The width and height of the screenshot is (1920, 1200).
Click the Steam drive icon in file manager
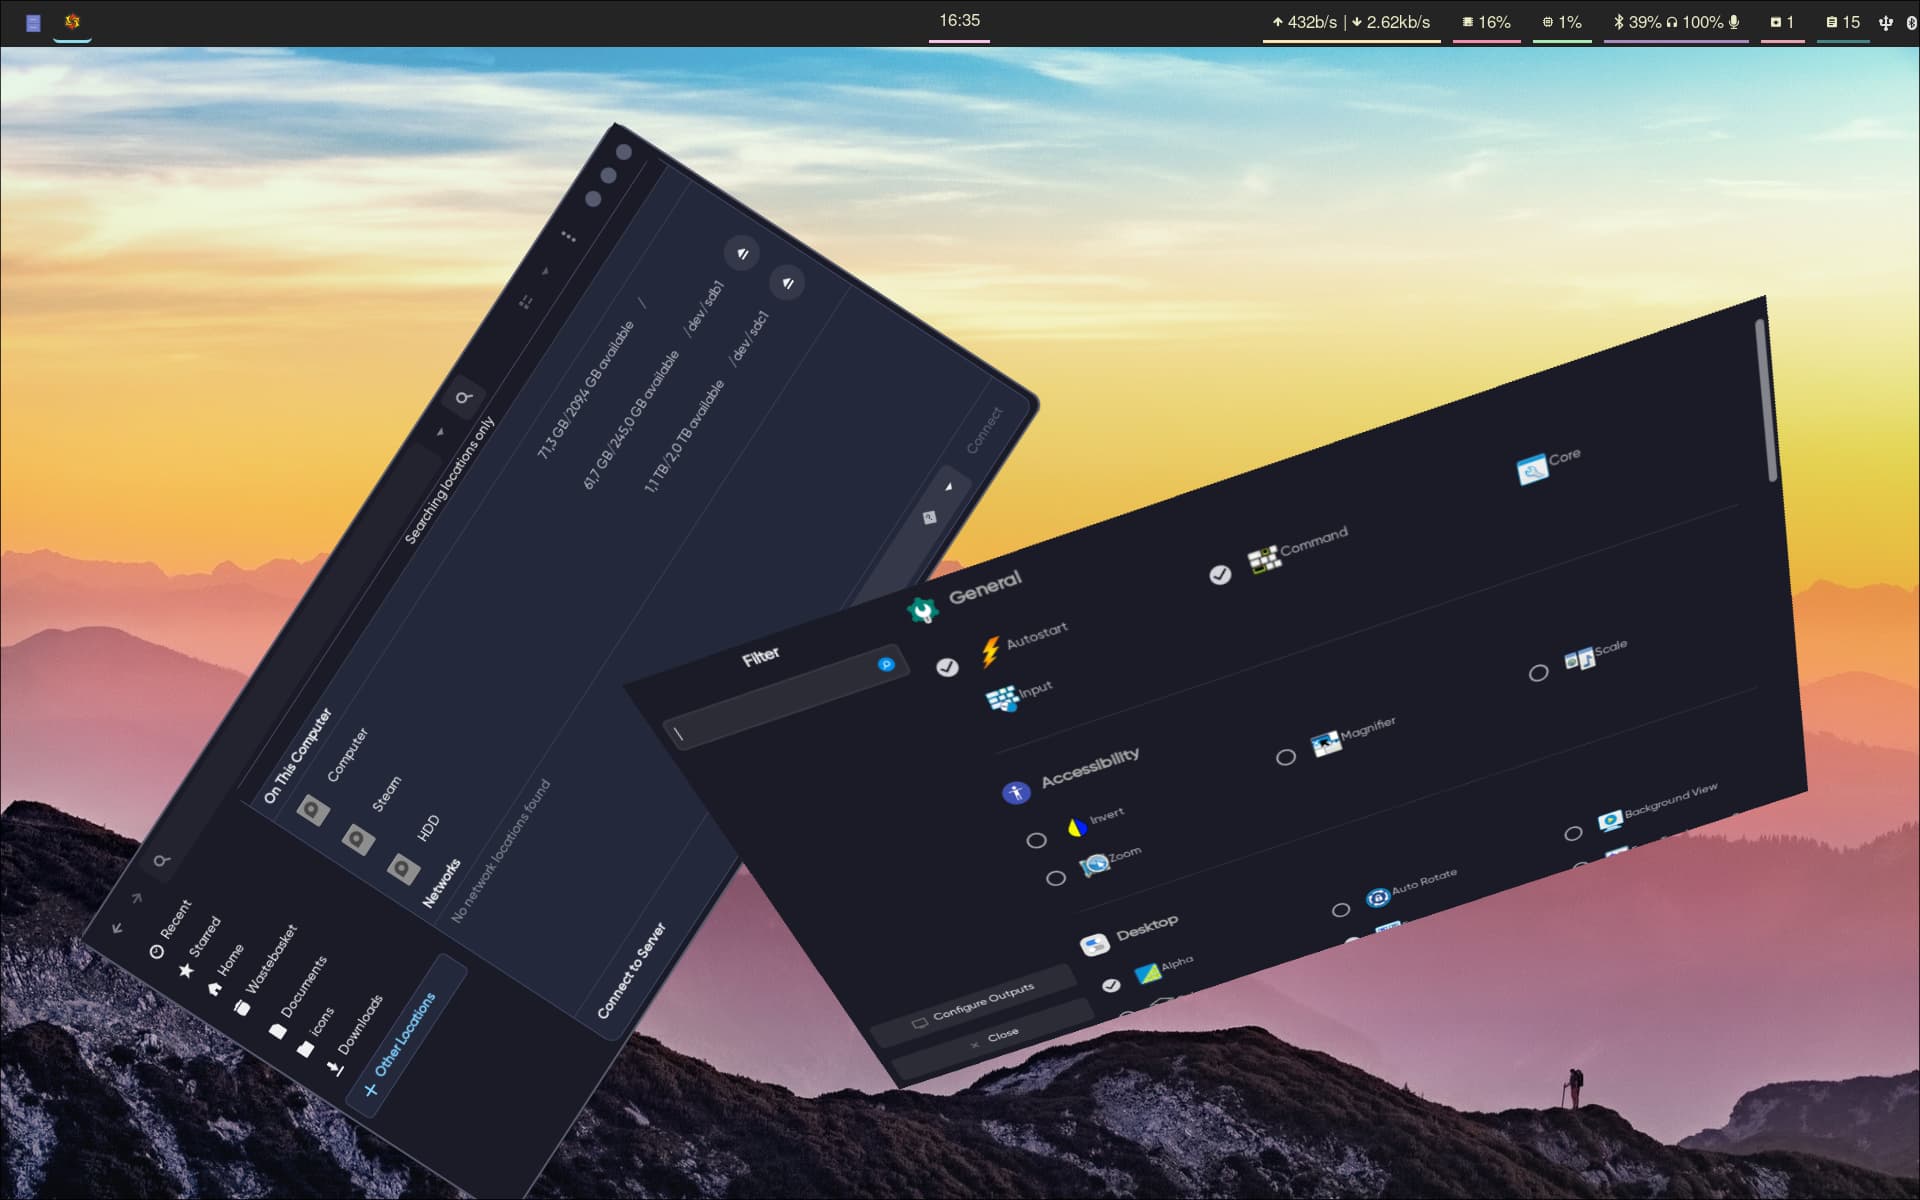(x=358, y=839)
